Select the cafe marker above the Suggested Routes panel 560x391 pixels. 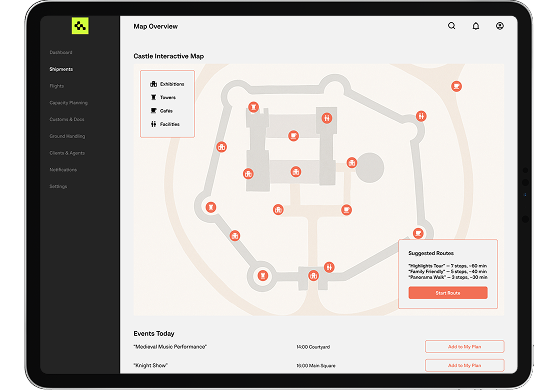point(418,233)
